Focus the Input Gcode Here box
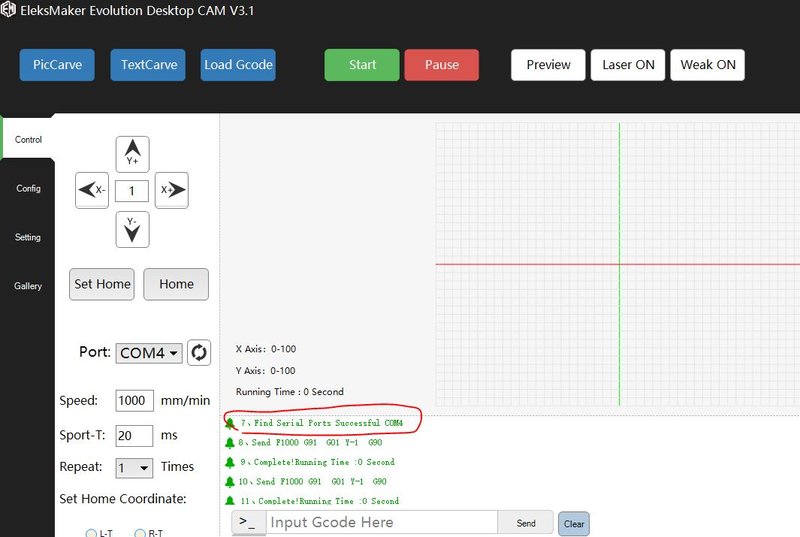The height and width of the screenshot is (537, 800). click(x=382, y=522)
